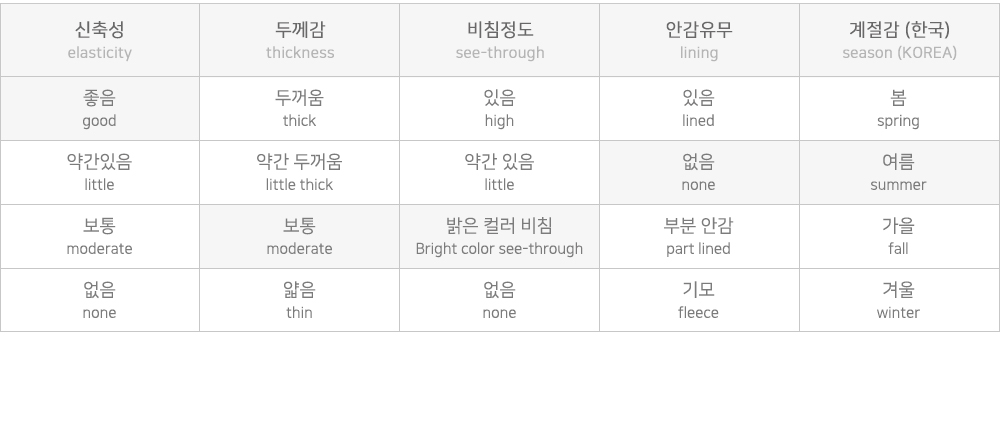
Task: Select 'Bright color see-through' cell
Action: pos(500,237)
